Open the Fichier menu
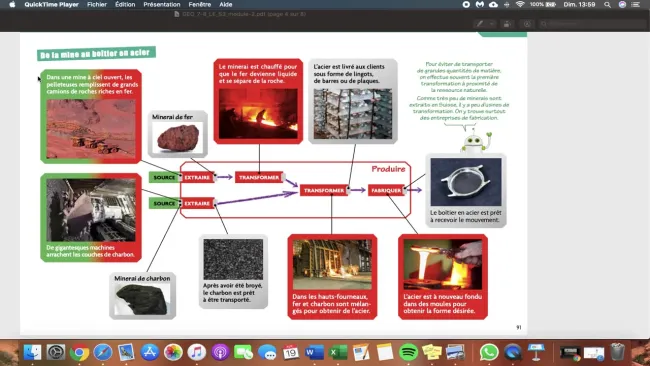This screenshot has height=366, width=650. pyautogui.click(x=97, y=5)
